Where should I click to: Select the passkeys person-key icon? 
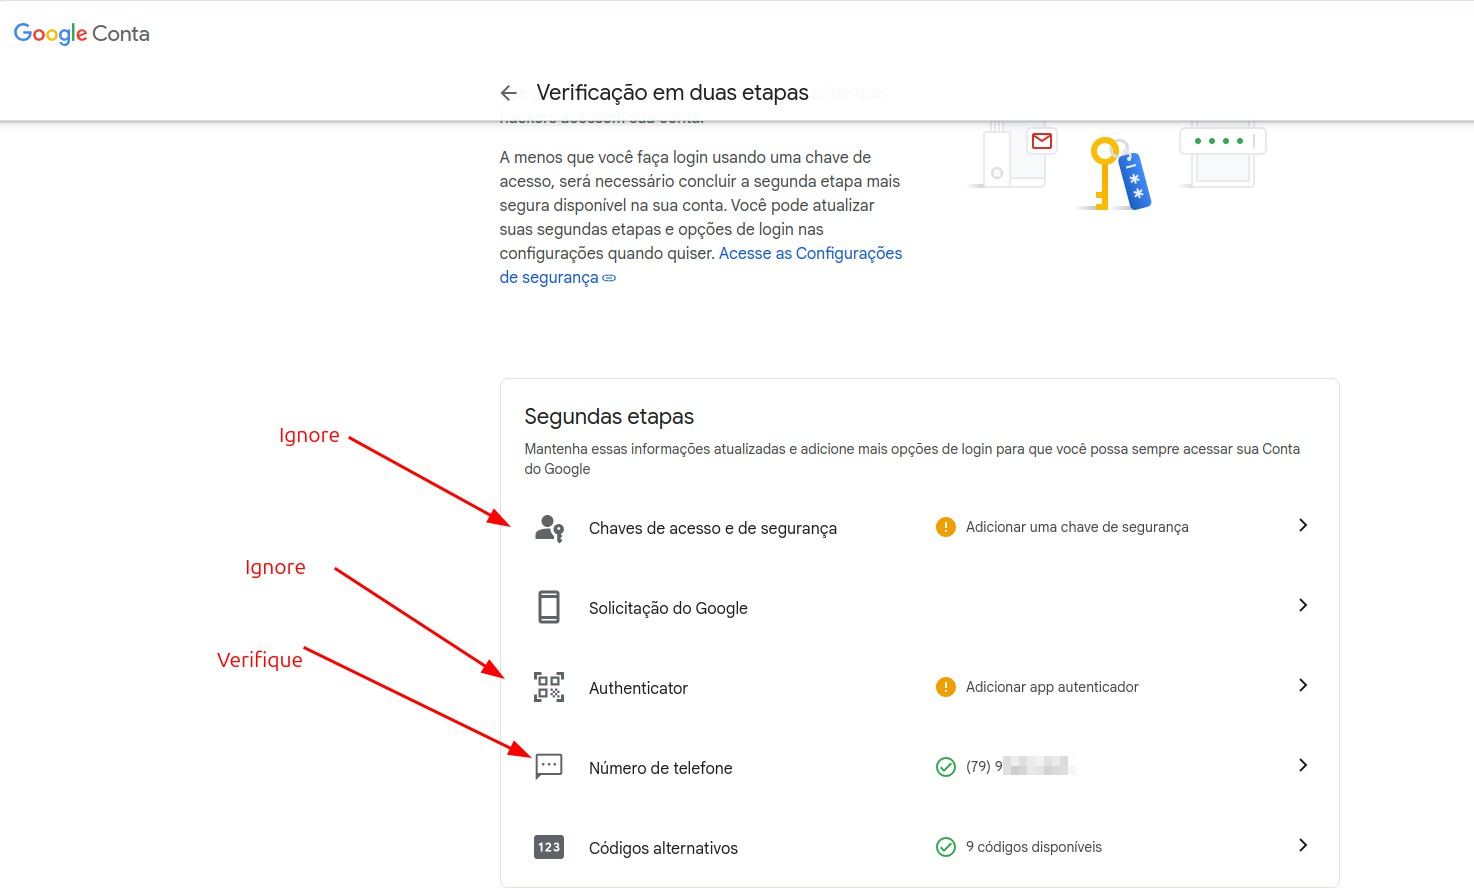click(549, 528)
